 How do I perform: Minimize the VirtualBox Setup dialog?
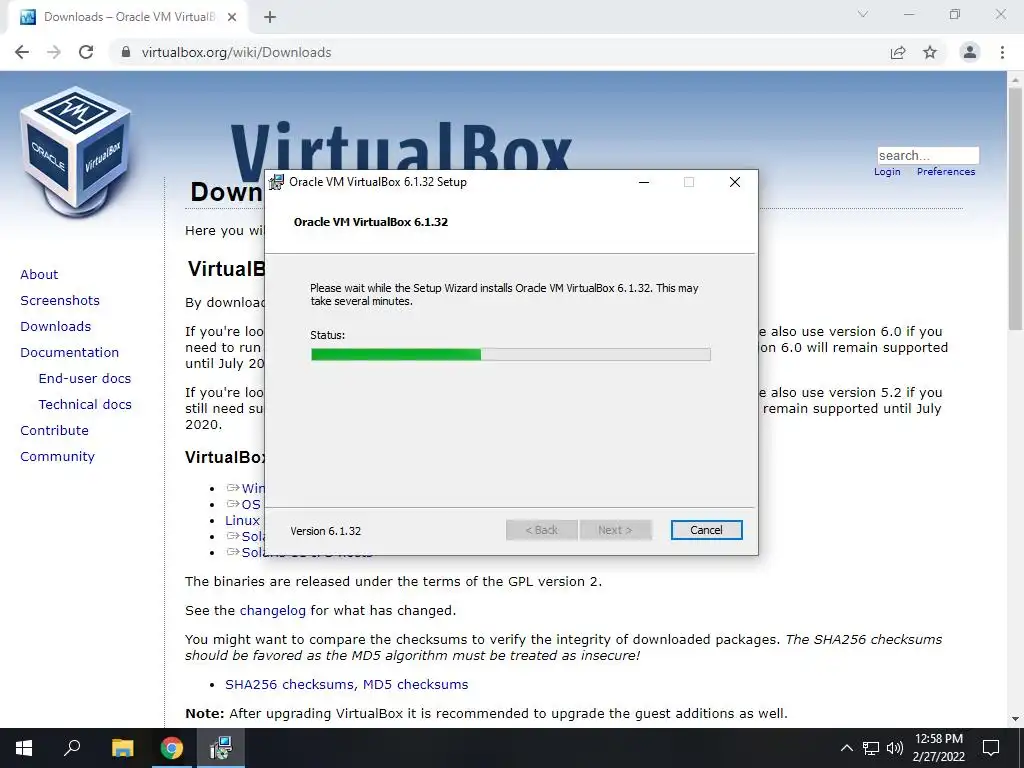coord(644,182)
